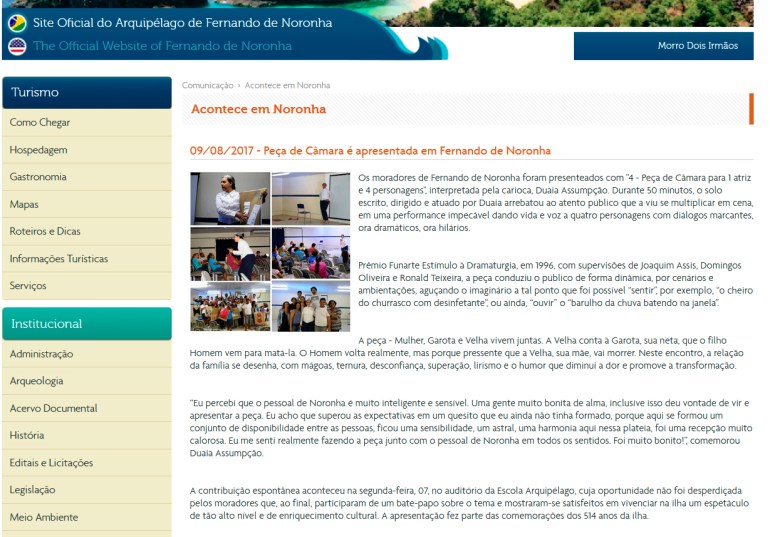Open the Meio Ambiente section
The image size is (770, 537).
click(43, 517)
